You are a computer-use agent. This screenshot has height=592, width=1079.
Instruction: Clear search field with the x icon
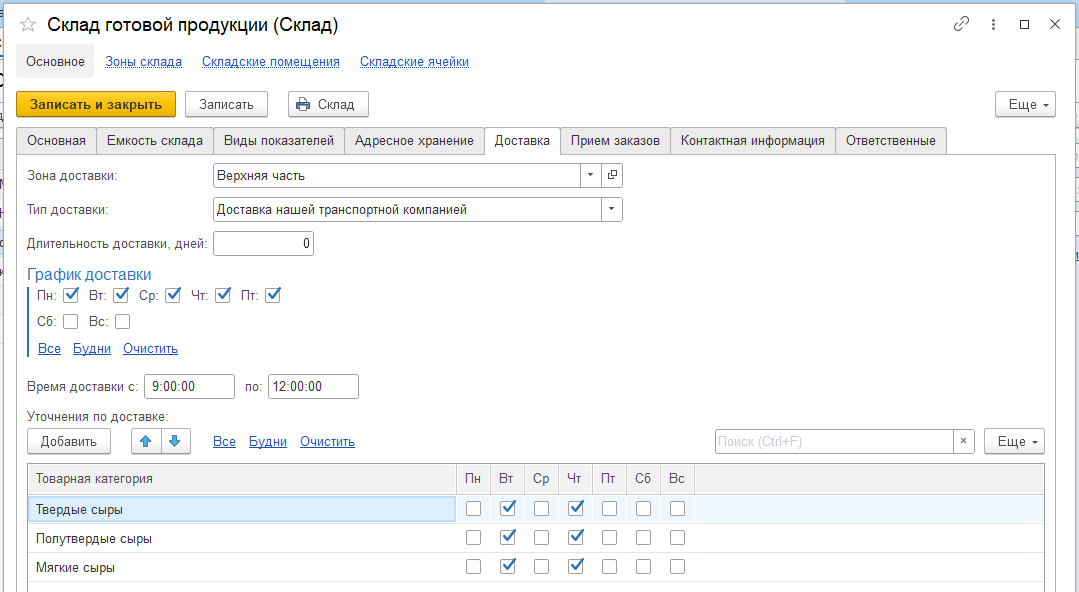tap(963, 441)
